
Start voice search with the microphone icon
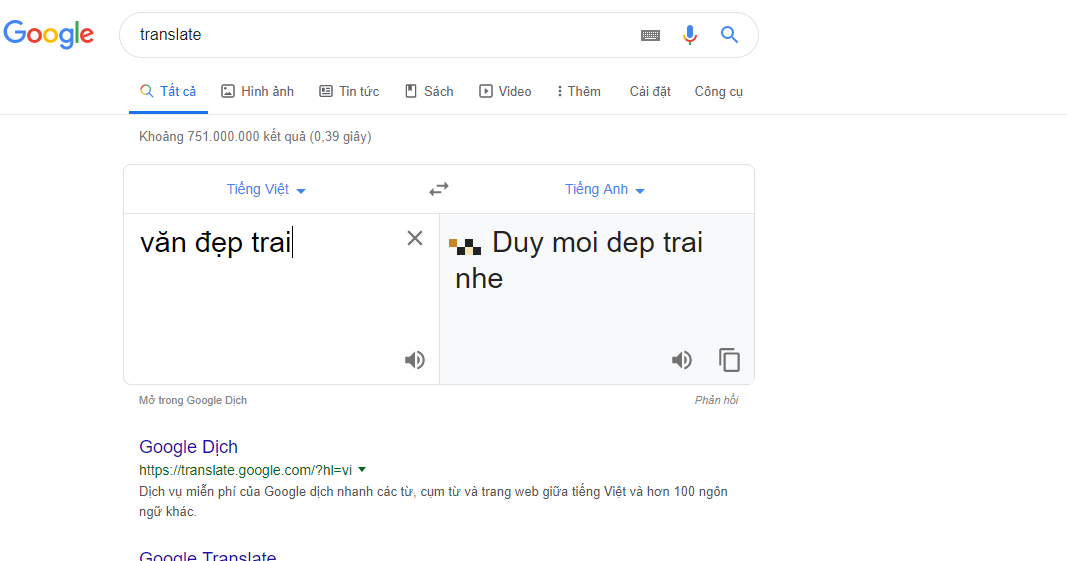click(689, 35)
